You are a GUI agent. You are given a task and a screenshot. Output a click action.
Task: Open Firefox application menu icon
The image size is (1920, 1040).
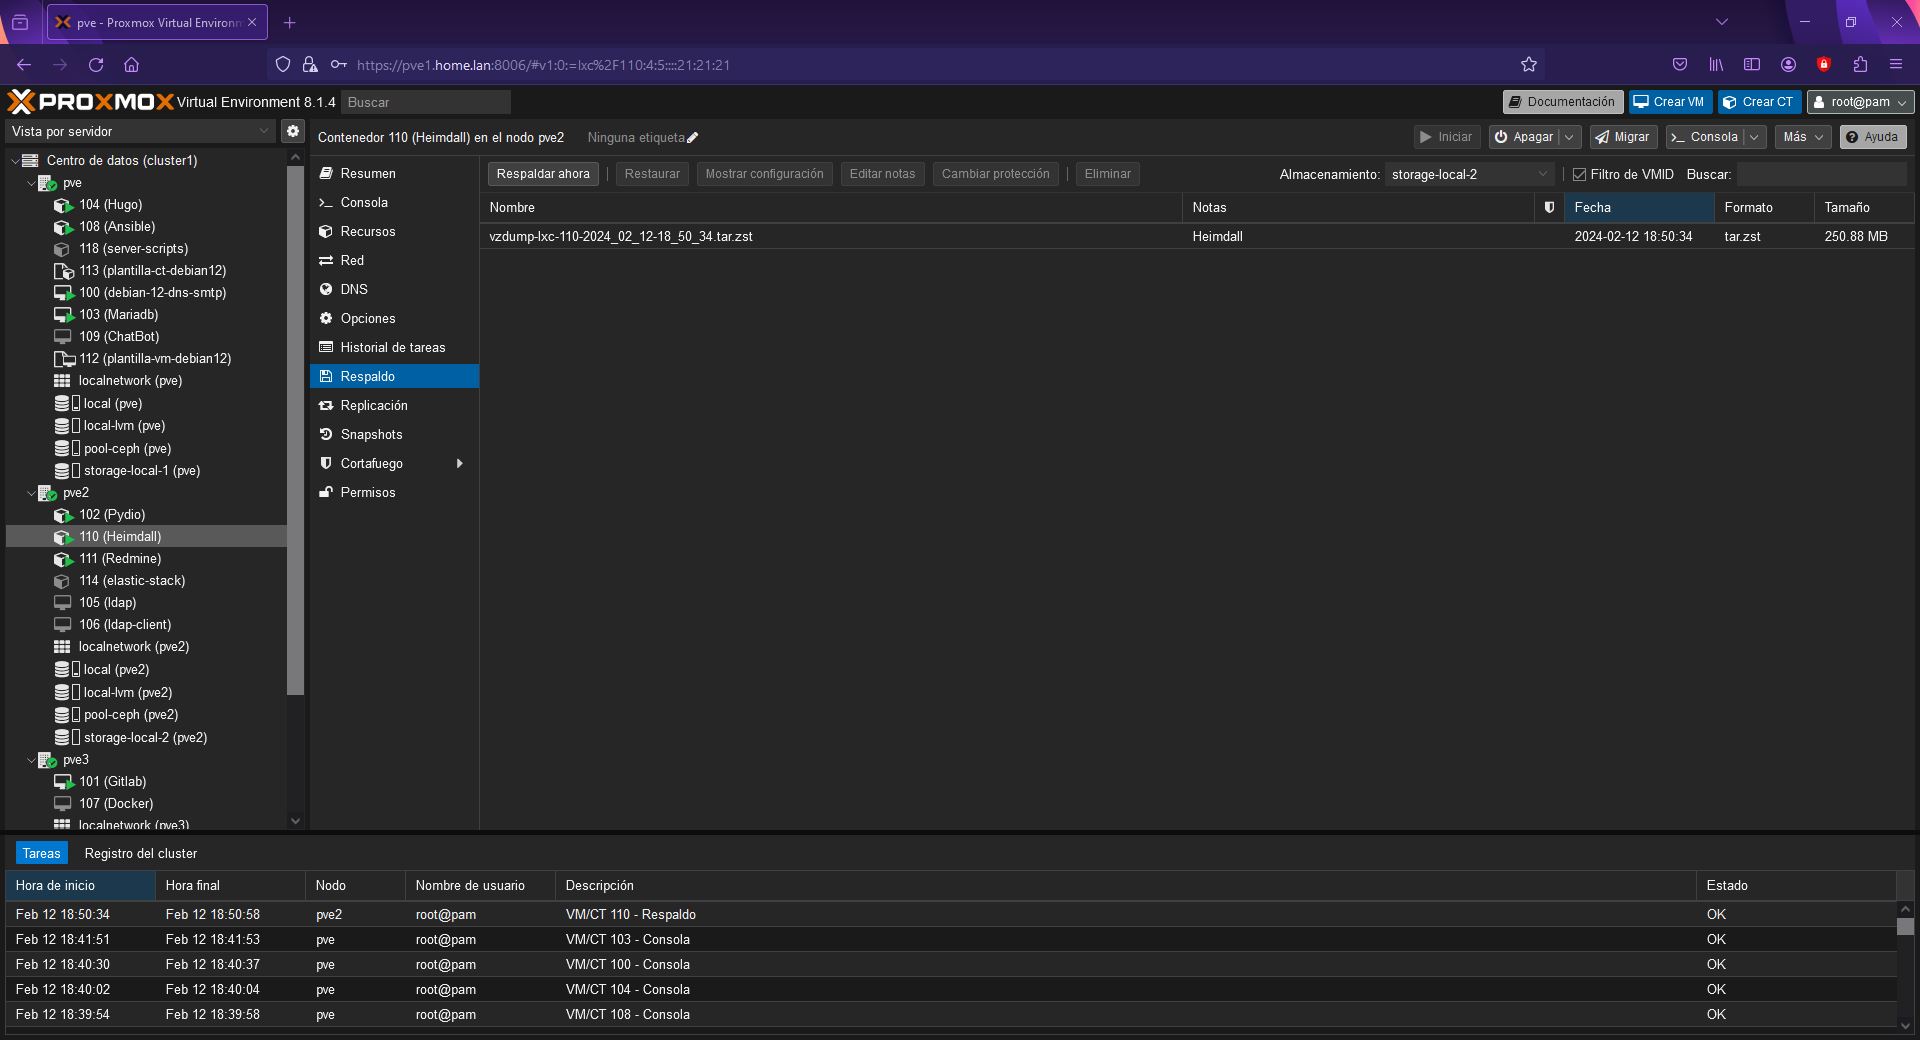1895,65
